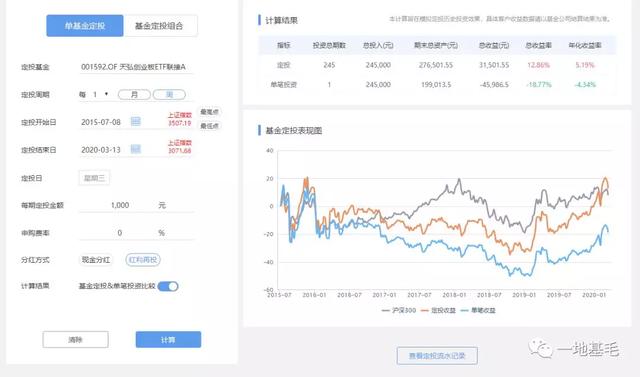The width and height of the screenshot is (640, 377).
Task: Click the 245 investment periods cell
Action: pos(329,65)
